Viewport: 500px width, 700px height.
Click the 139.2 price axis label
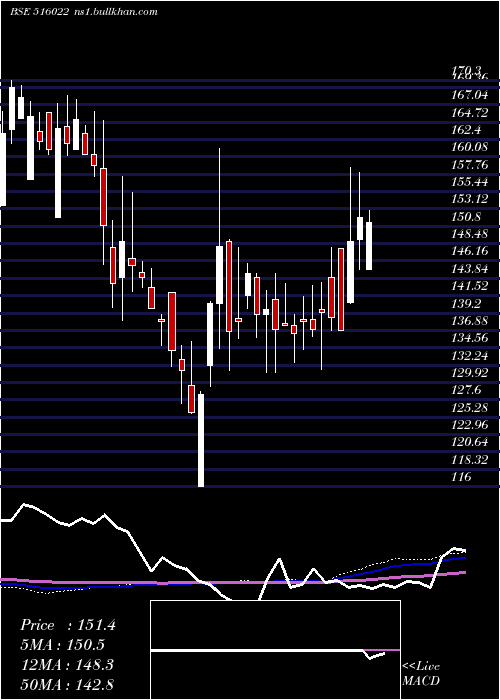[467, 303]
